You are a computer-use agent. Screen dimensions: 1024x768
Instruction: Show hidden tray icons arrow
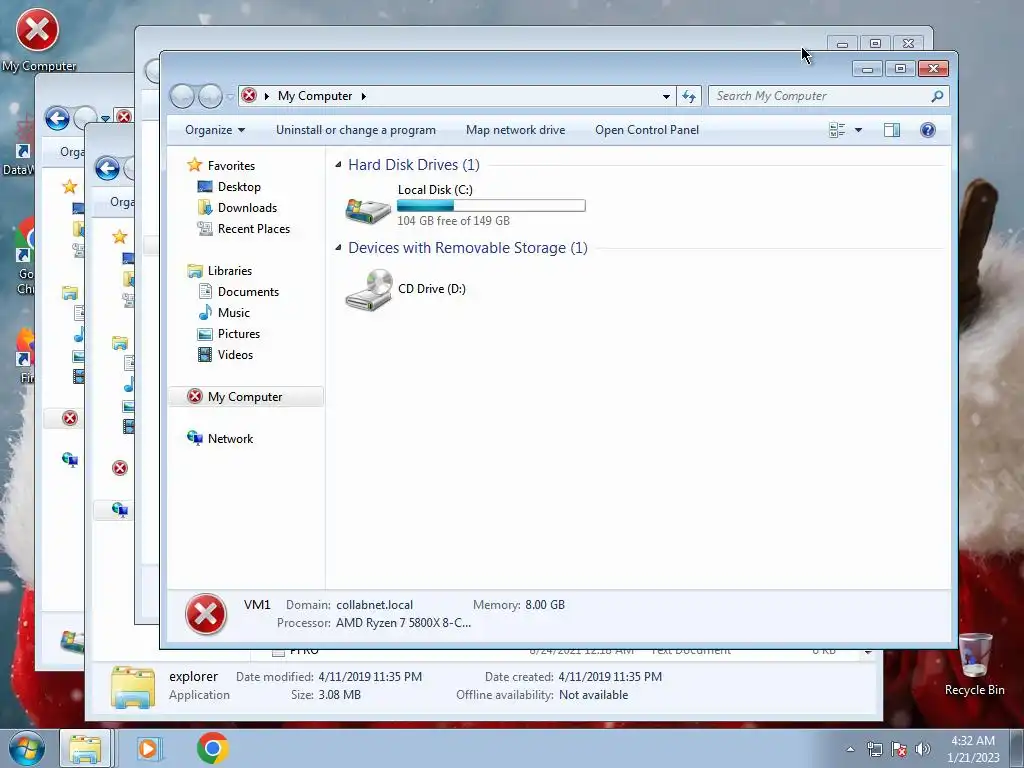click(x=850, y=749)
